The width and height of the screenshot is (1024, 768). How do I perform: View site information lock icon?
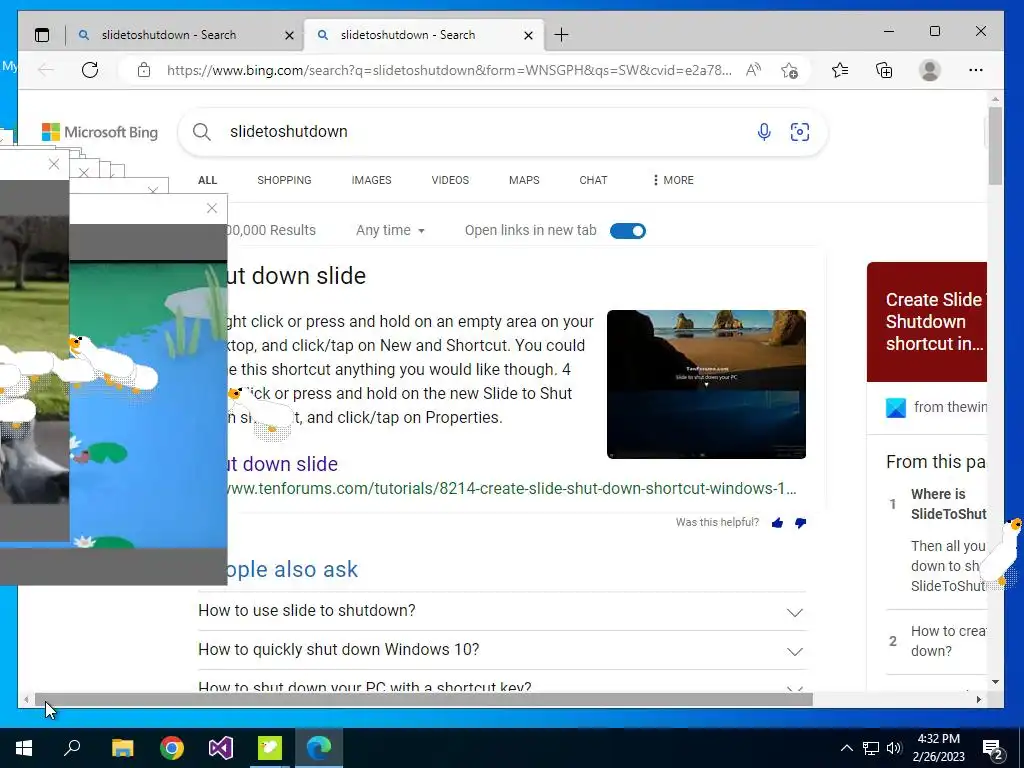click(x=144, y=70)
